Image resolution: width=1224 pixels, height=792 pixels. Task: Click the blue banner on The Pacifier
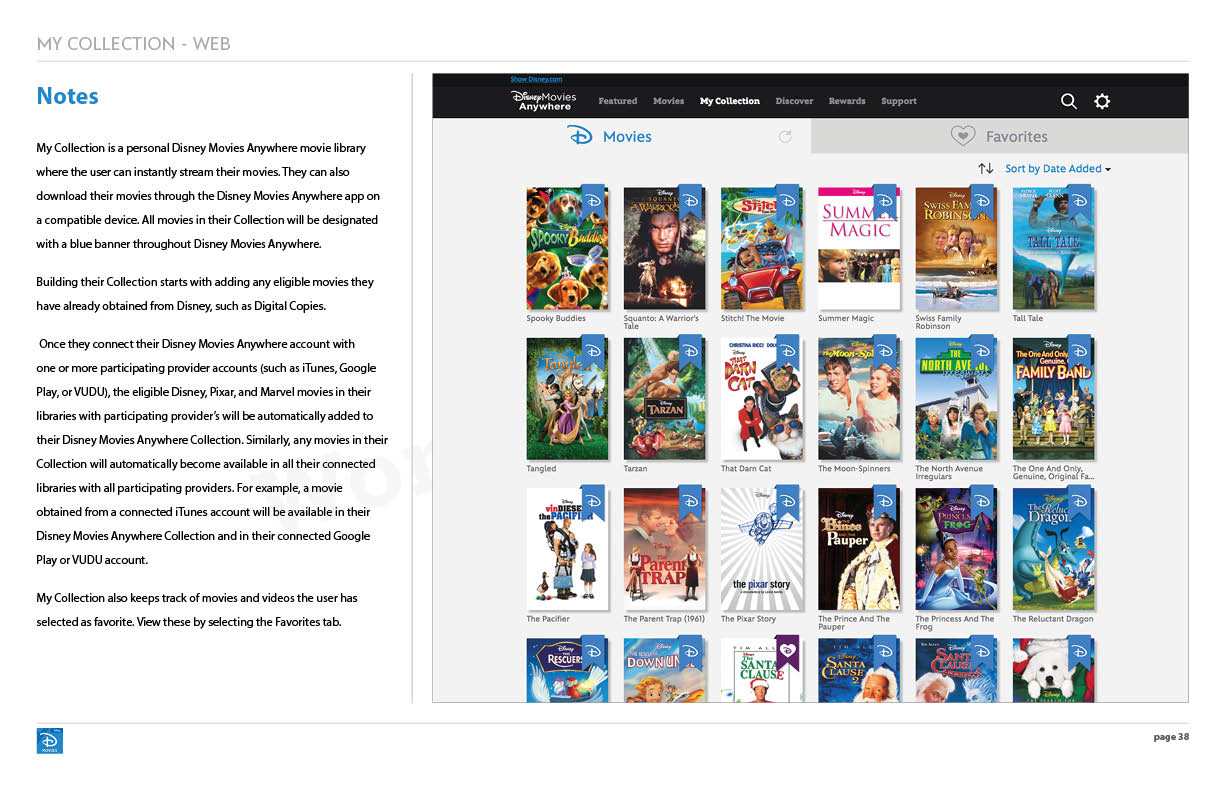pos(593,503)
